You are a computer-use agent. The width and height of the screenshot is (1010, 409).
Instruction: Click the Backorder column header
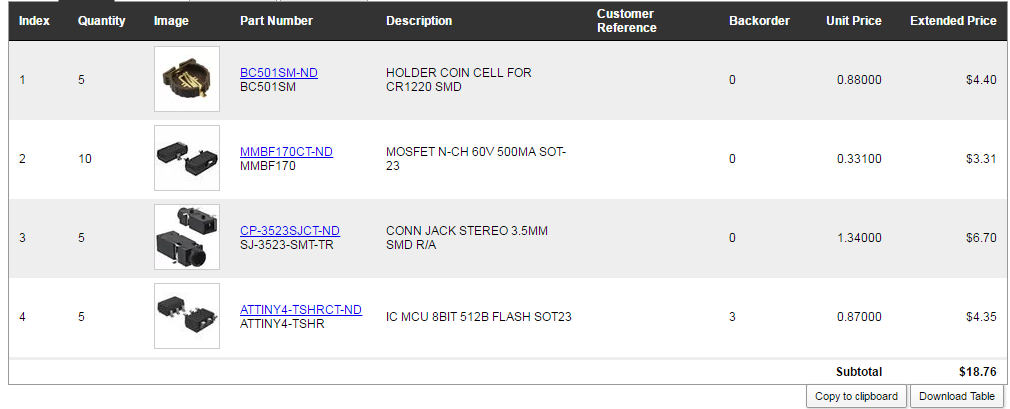point(759,21)
